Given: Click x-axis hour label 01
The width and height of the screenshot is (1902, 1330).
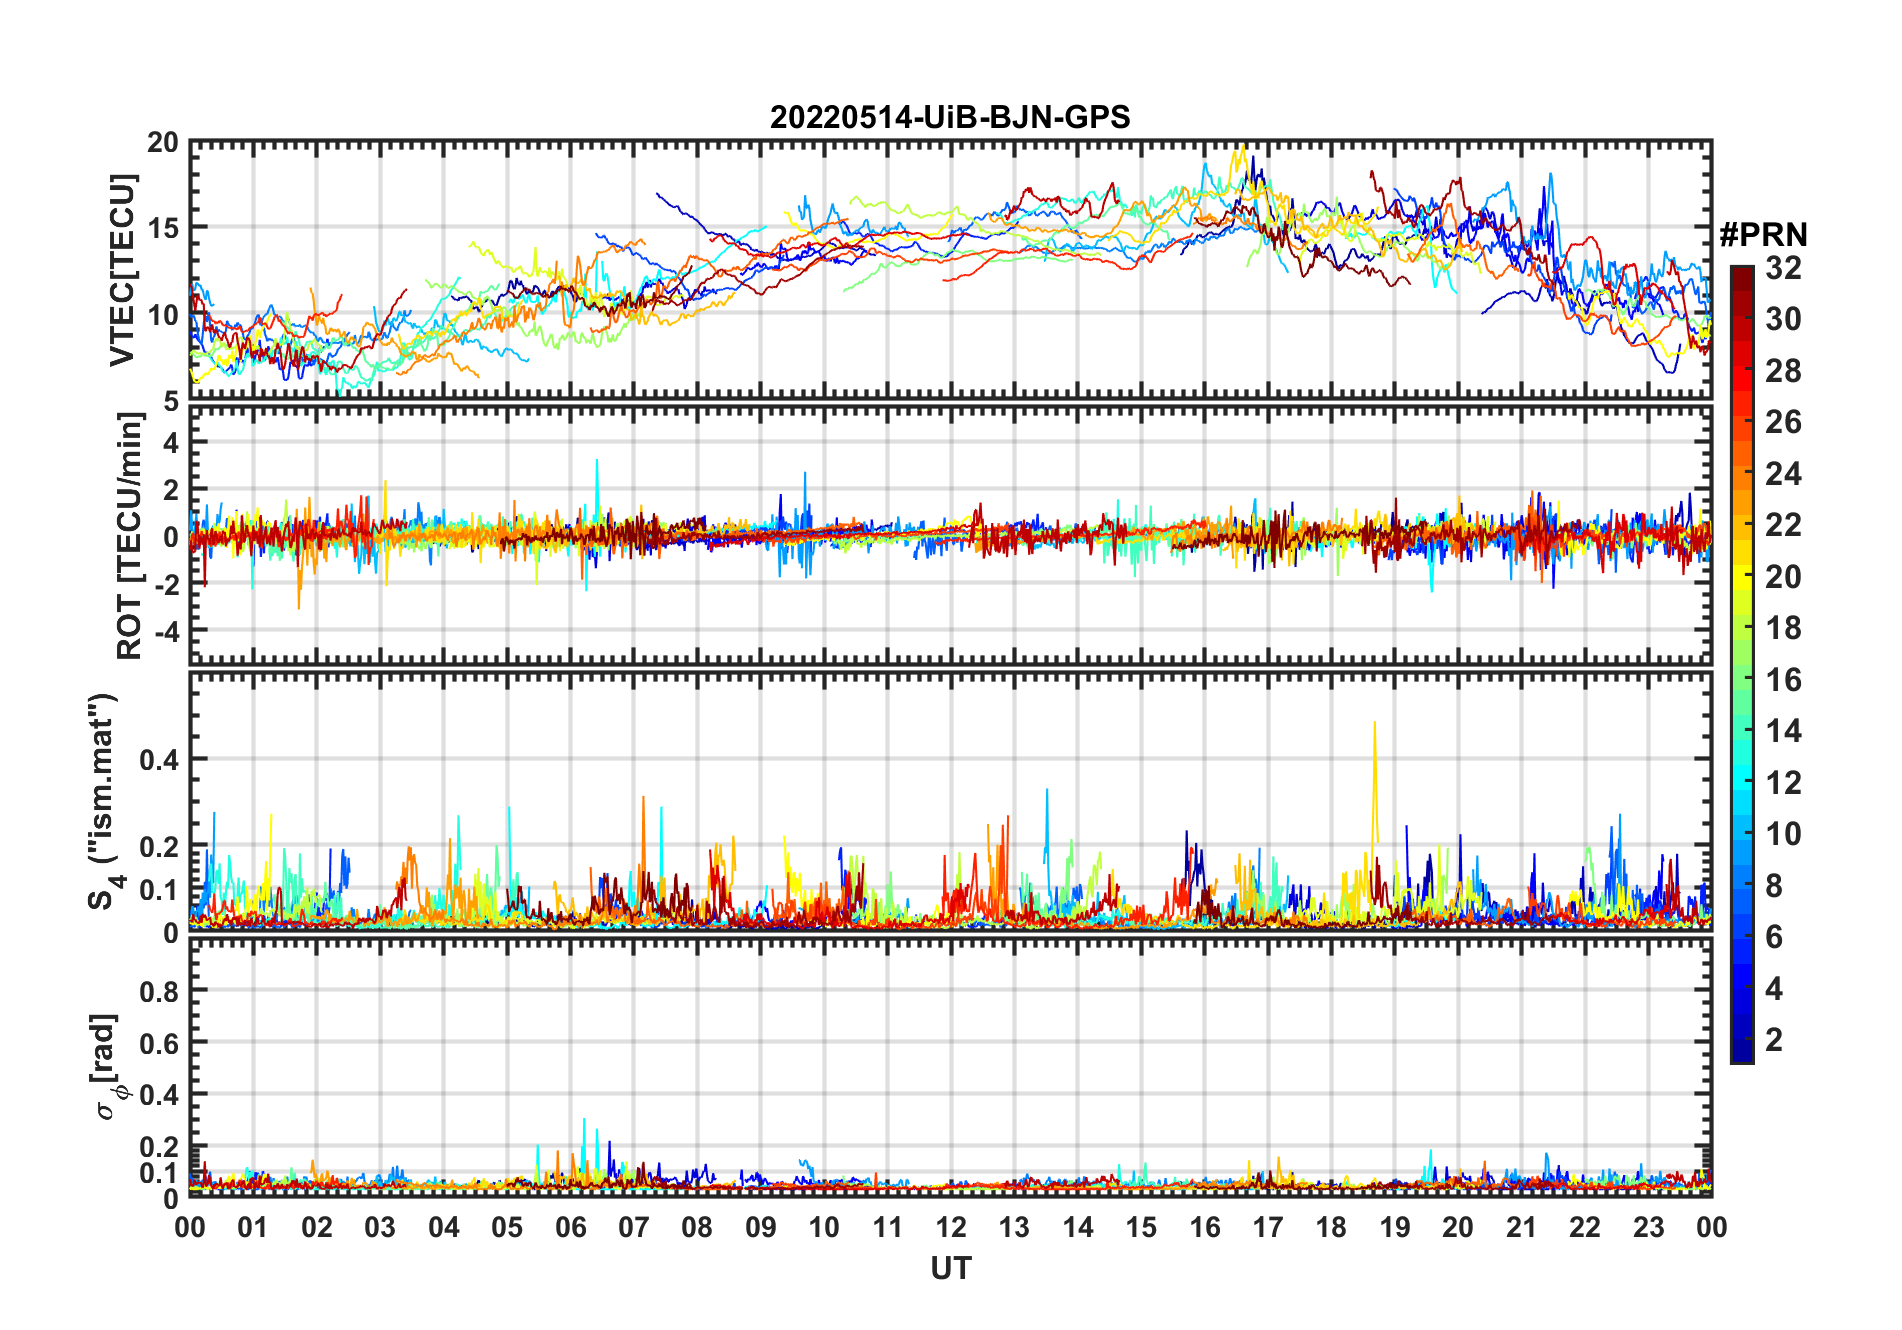Looking at the screenshot, I should (253, 1228).
